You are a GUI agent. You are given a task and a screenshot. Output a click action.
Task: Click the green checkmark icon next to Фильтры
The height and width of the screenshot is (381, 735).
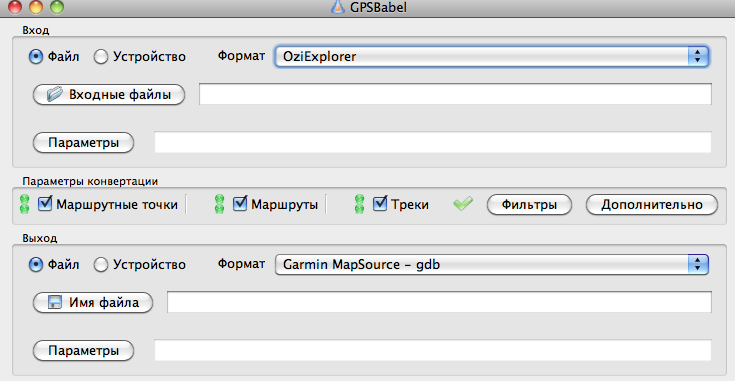coord(463,203)
